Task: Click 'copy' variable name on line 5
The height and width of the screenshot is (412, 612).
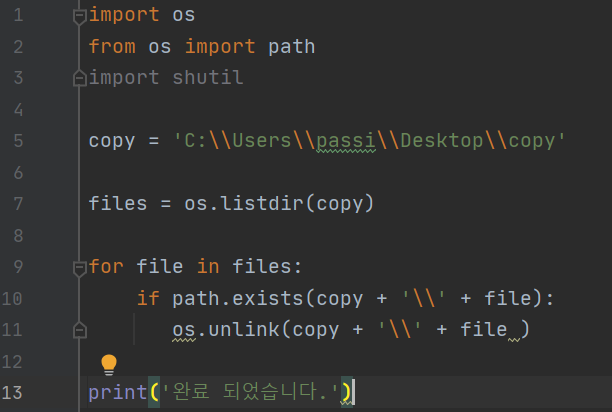Action: point(112,141)
